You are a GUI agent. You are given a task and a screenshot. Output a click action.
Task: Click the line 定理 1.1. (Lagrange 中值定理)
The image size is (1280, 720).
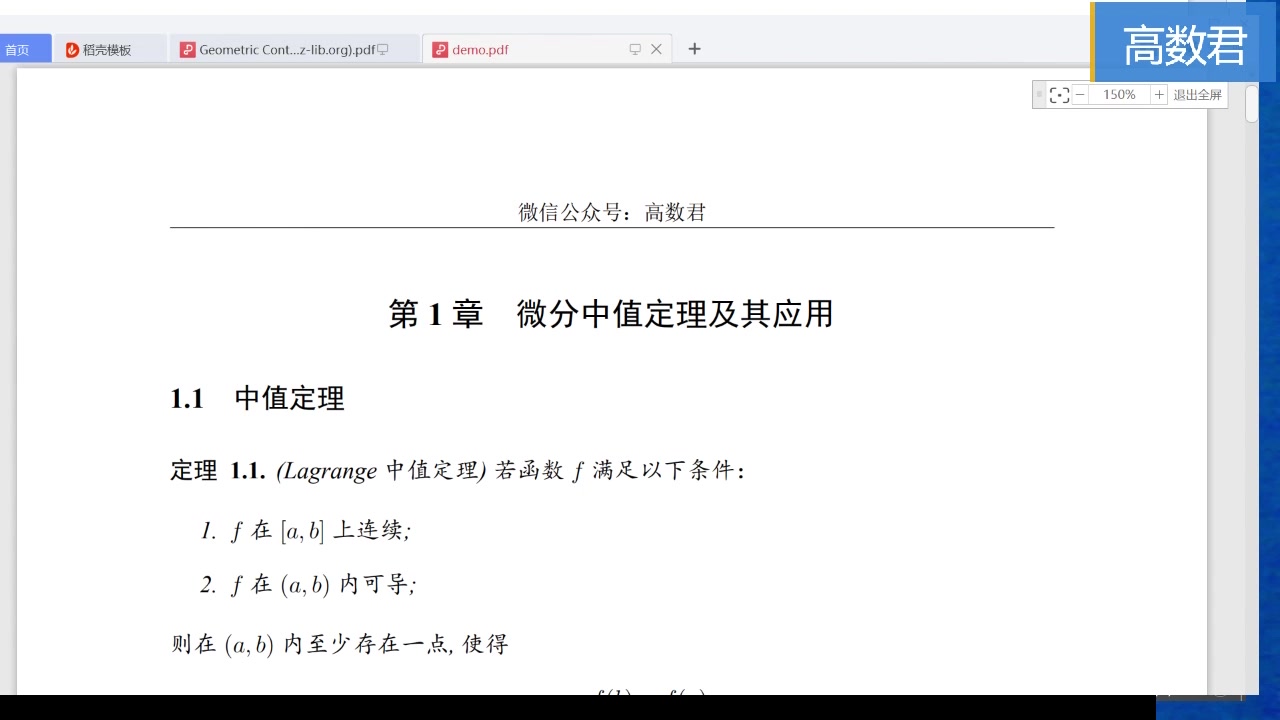pos(457,471)
